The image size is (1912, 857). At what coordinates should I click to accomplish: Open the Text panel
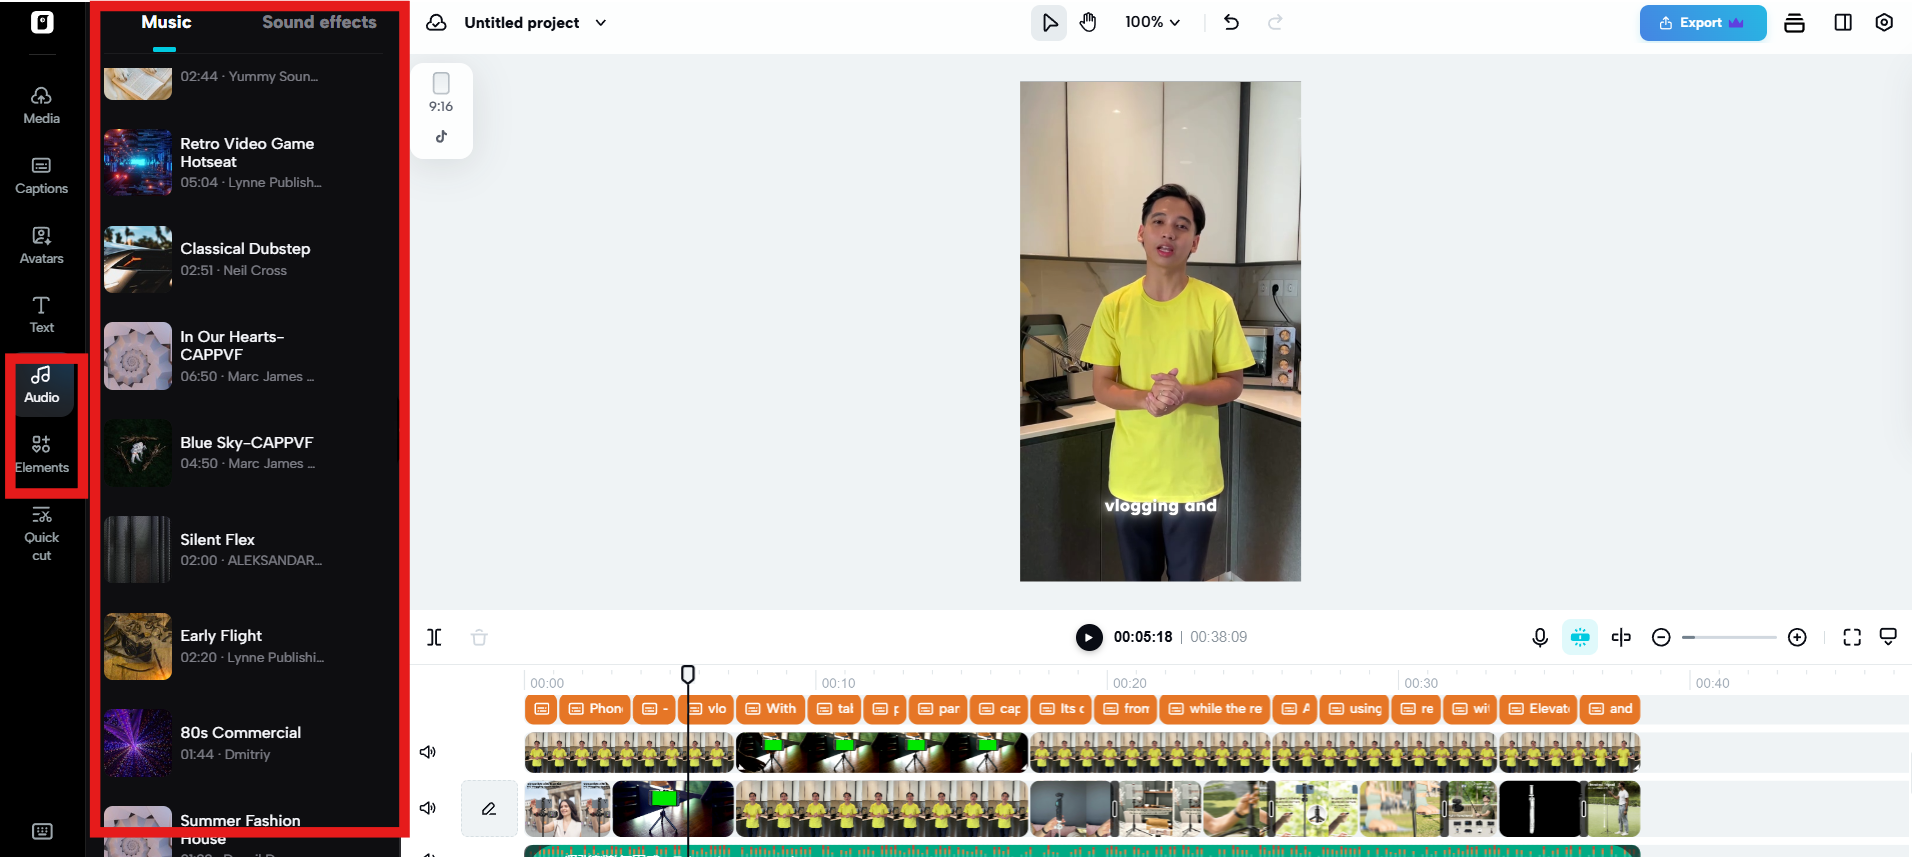pos(41,315)
